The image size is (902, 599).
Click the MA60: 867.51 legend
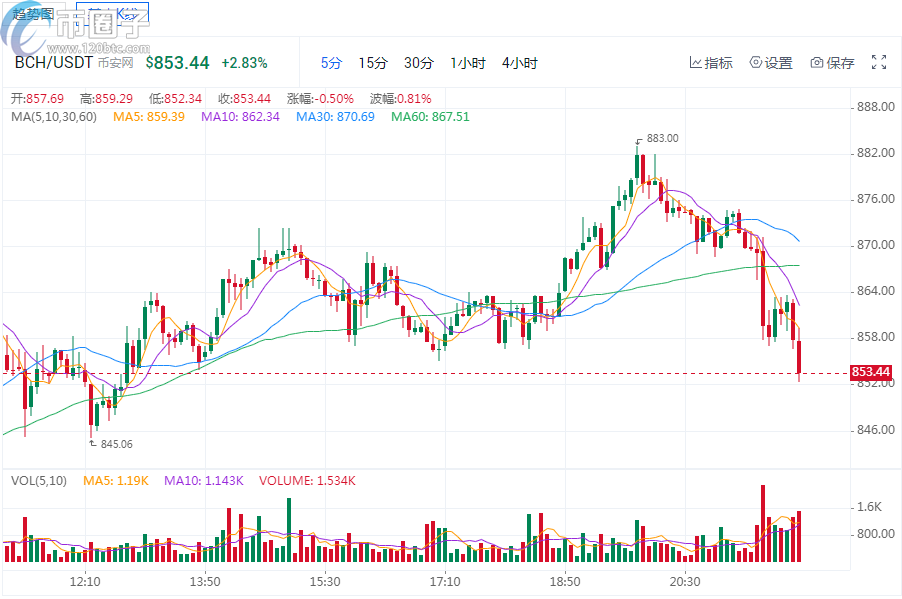point(430,117)
